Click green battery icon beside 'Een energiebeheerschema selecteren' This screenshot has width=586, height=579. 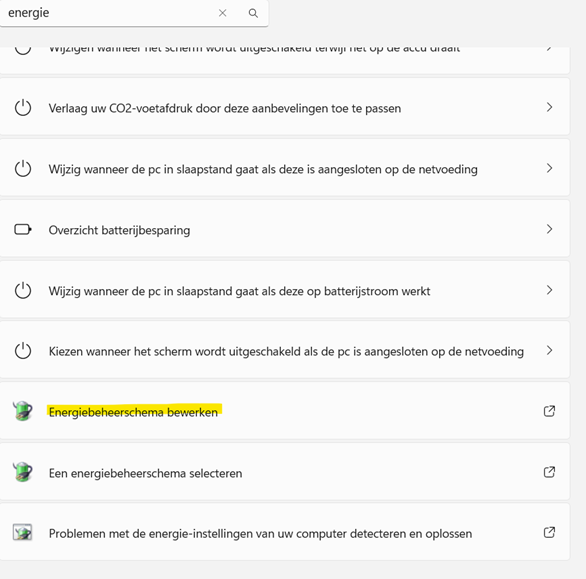pos(23,472)
